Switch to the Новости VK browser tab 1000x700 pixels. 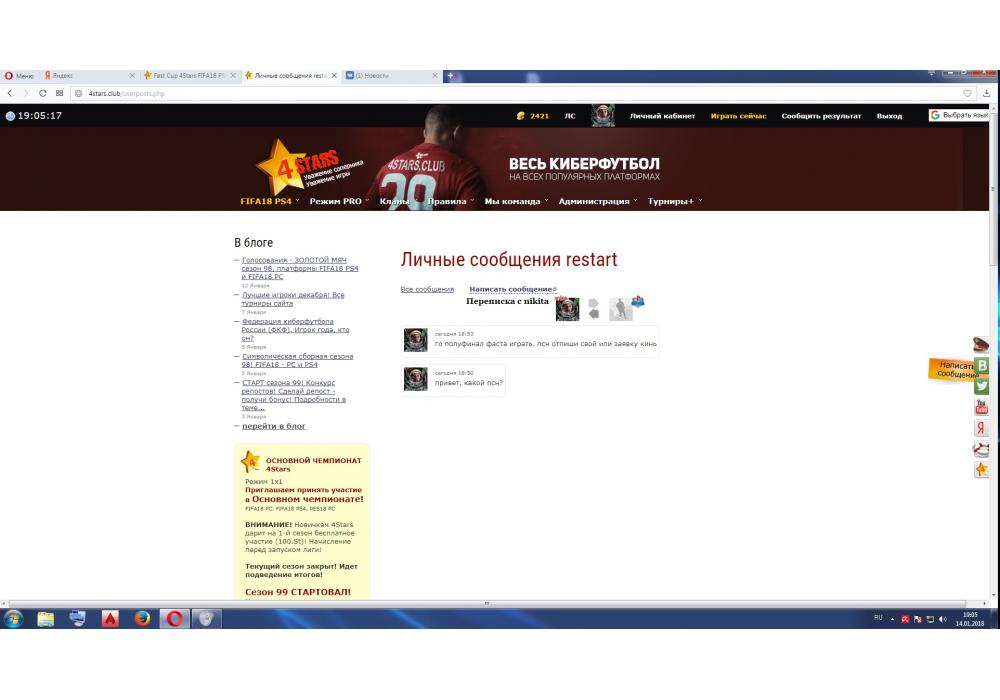[x=390, y=76]
